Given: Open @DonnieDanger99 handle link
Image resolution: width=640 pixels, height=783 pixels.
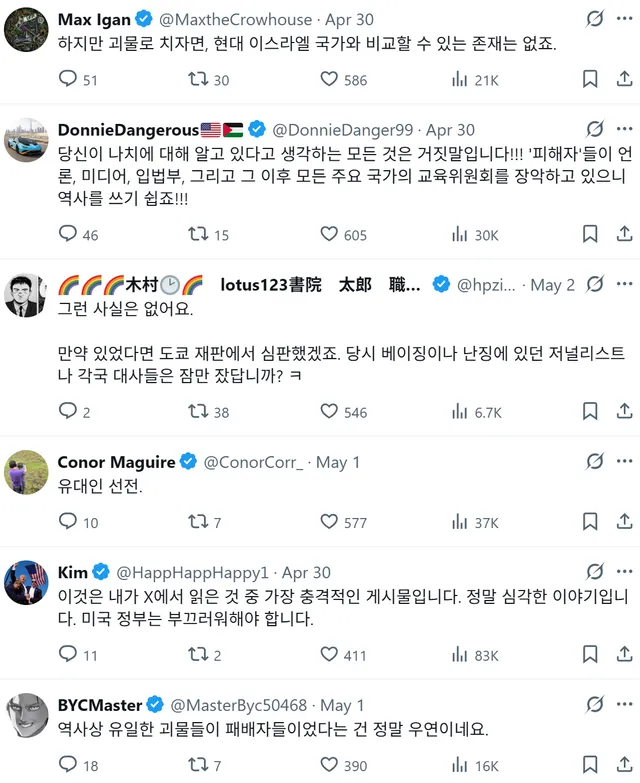Looking at the screenshot, I should coord(342,129).
